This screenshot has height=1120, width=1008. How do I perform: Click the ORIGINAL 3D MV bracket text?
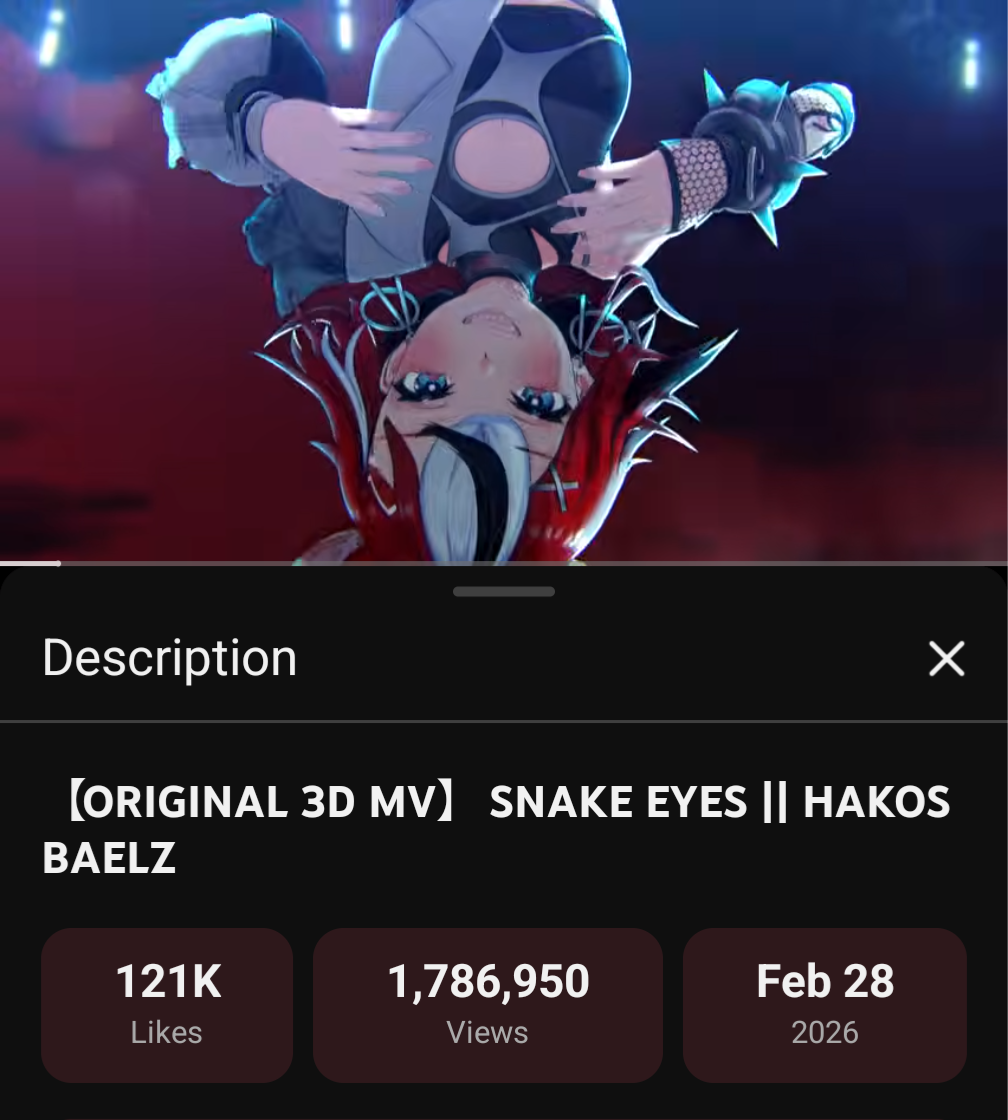pyautogui.click(x=261, y=801)
